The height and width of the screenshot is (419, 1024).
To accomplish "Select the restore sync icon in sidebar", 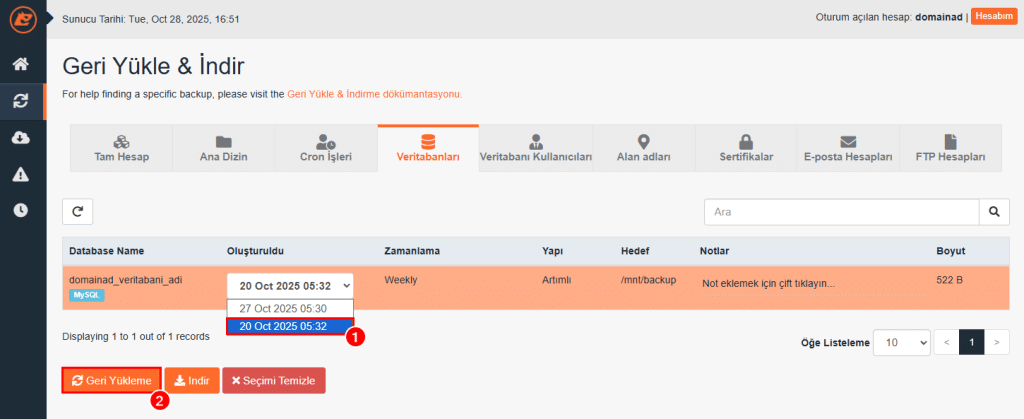I will [21, 101].
